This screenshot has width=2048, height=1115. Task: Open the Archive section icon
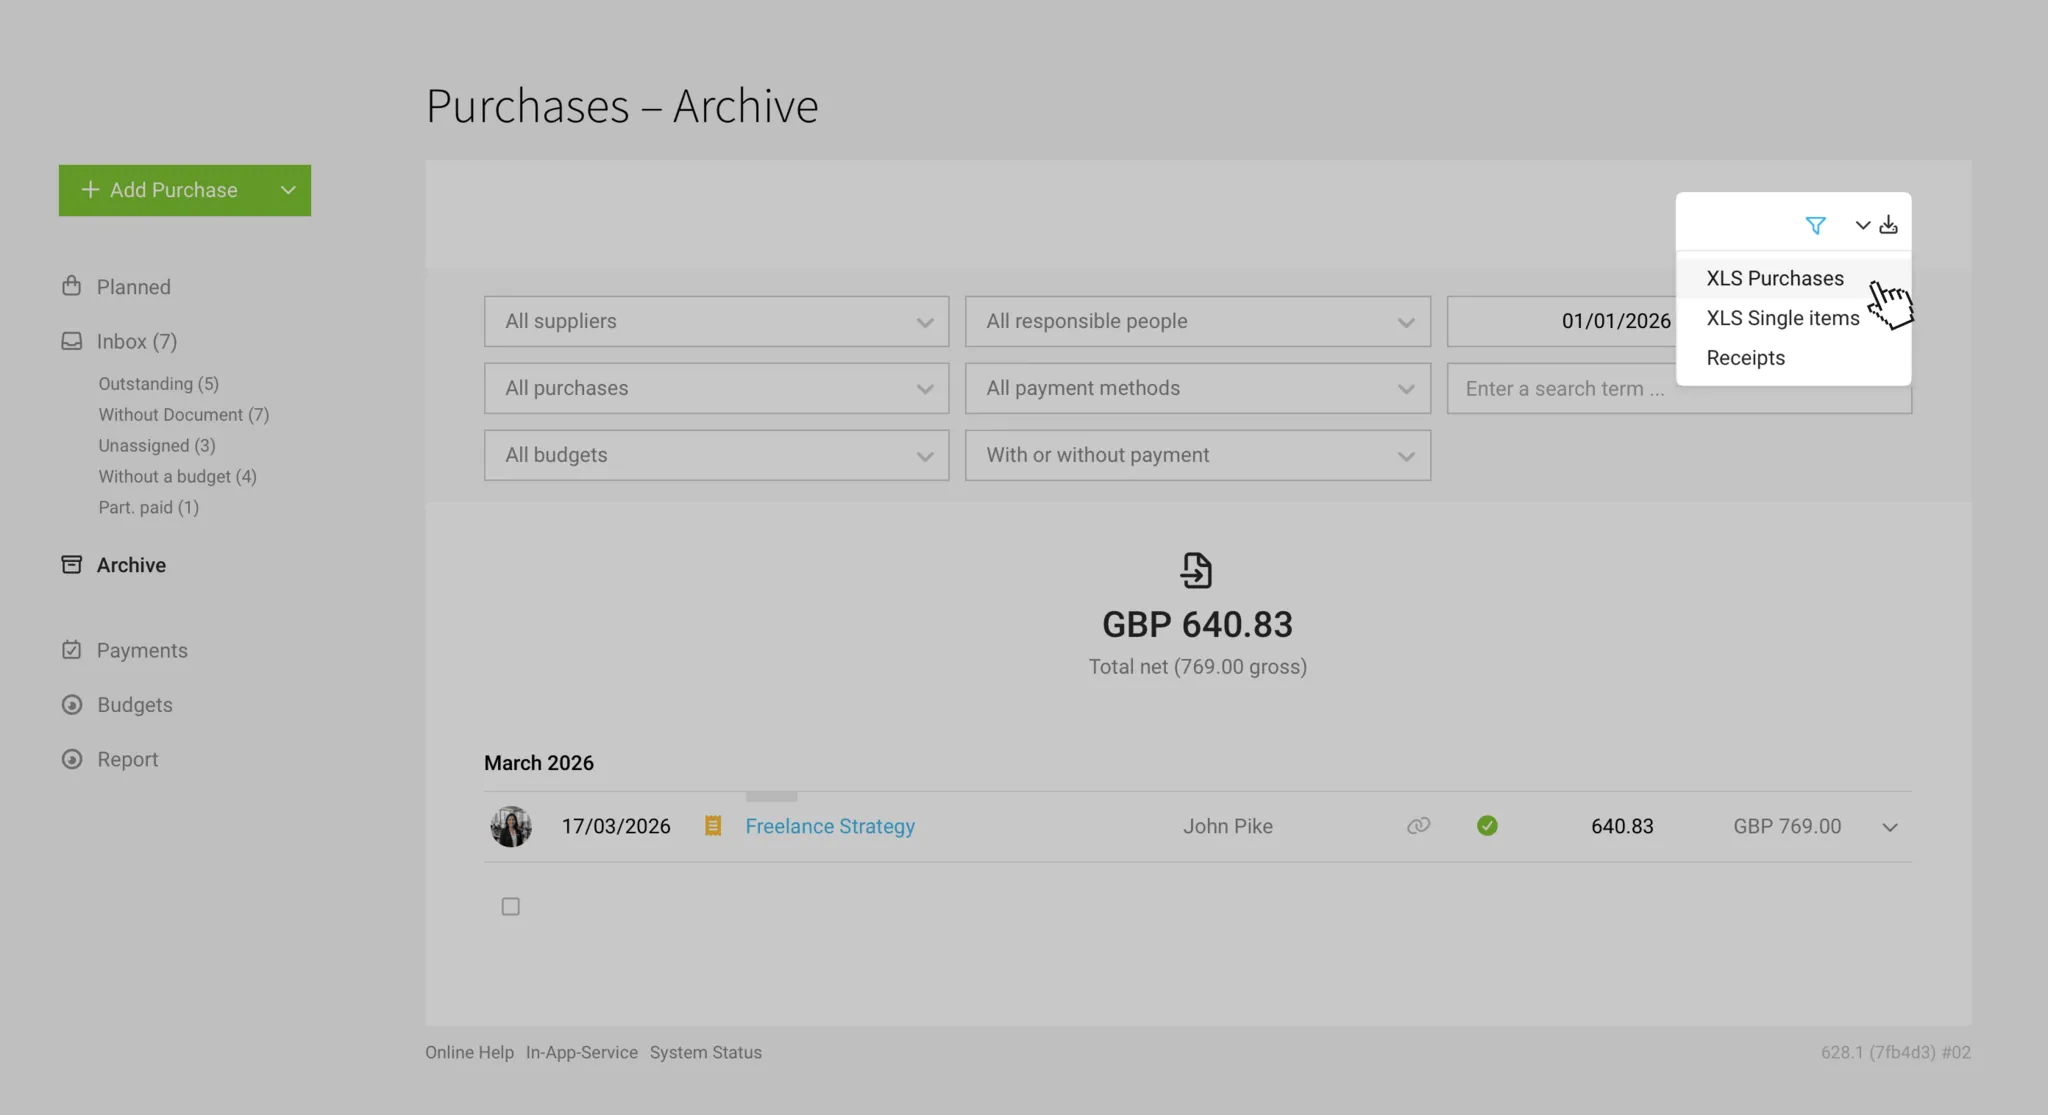click(71, 564)
